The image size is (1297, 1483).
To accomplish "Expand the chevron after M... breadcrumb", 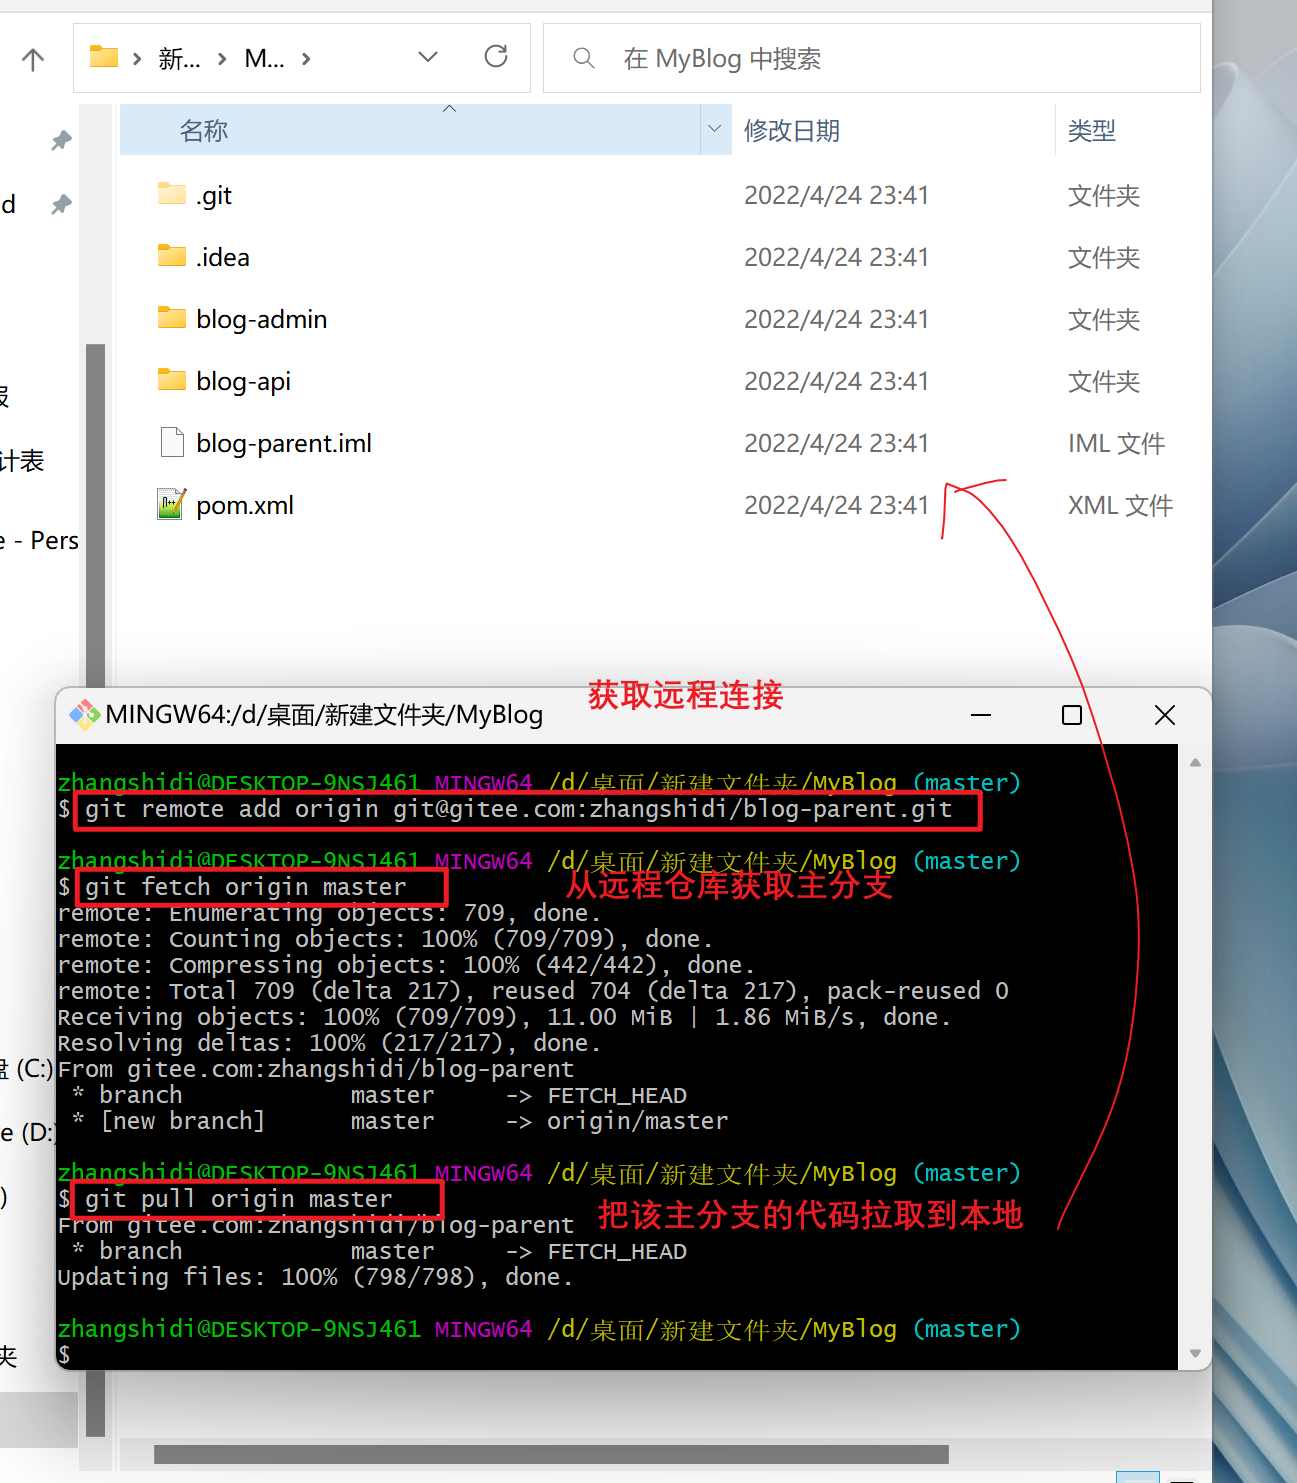I will tap(306, 59).
